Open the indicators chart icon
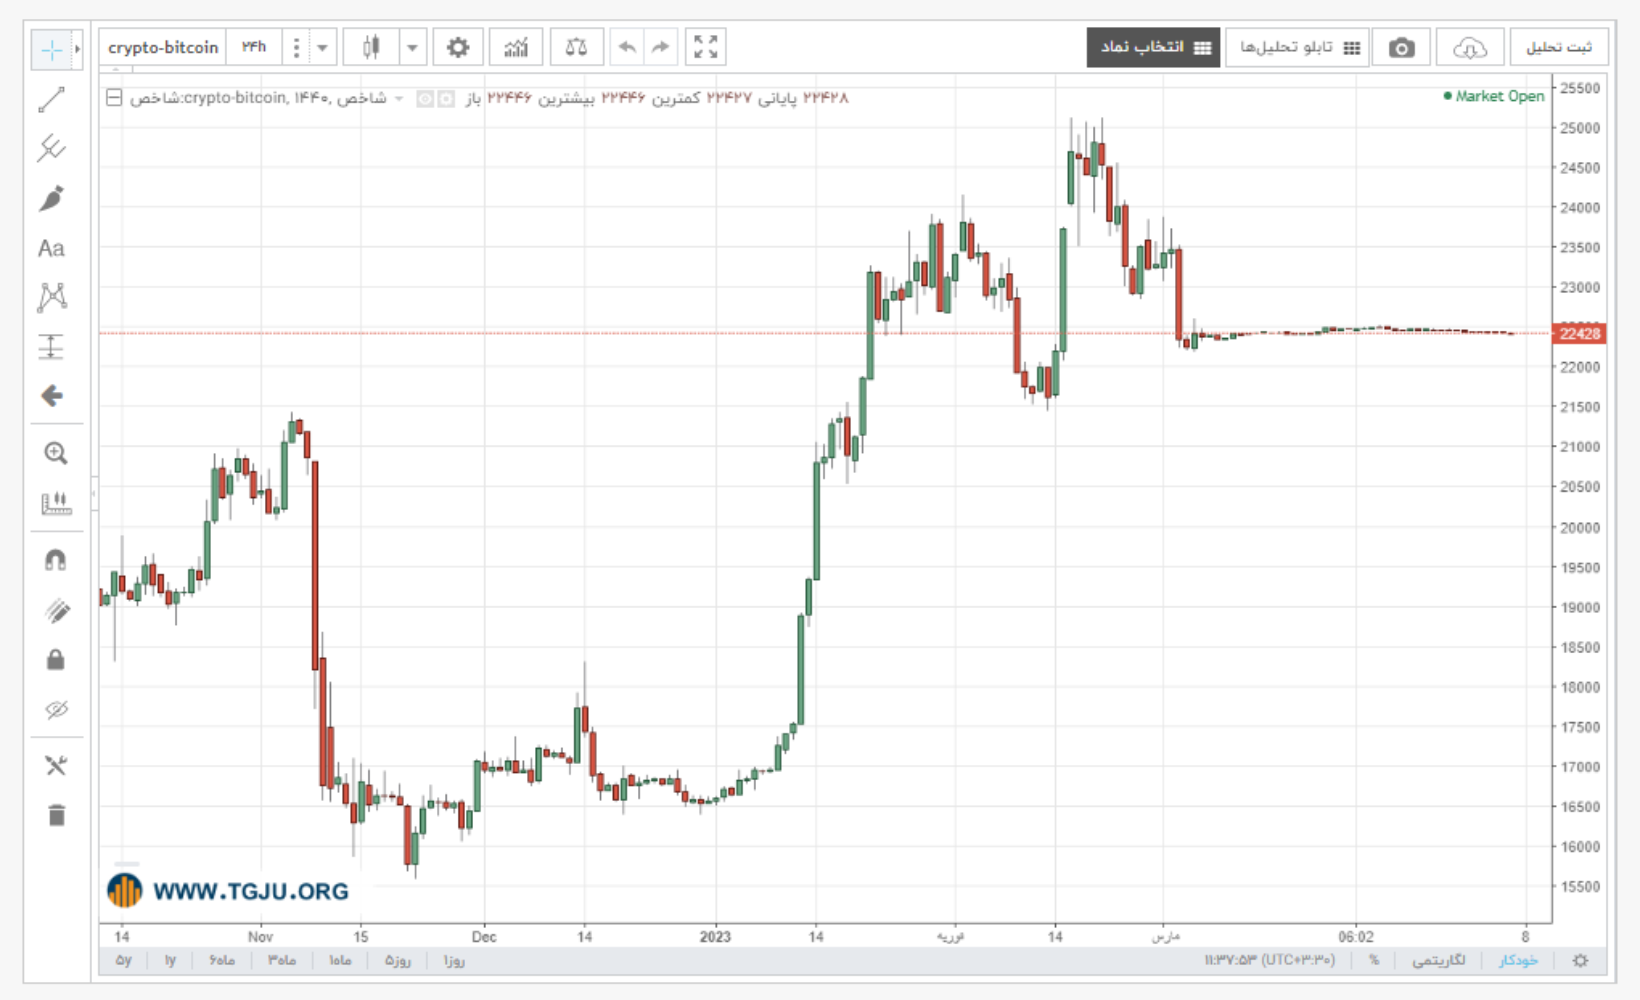 click(516, 47)
